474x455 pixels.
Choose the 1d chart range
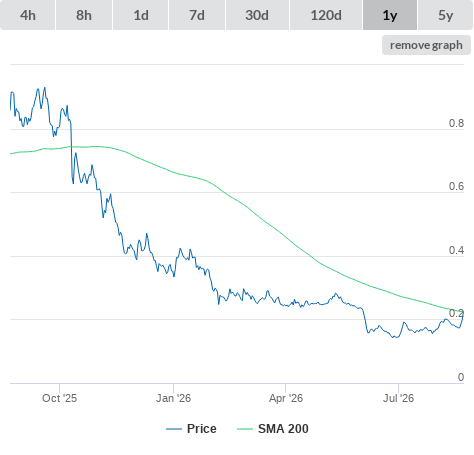(x=141, y=15)
